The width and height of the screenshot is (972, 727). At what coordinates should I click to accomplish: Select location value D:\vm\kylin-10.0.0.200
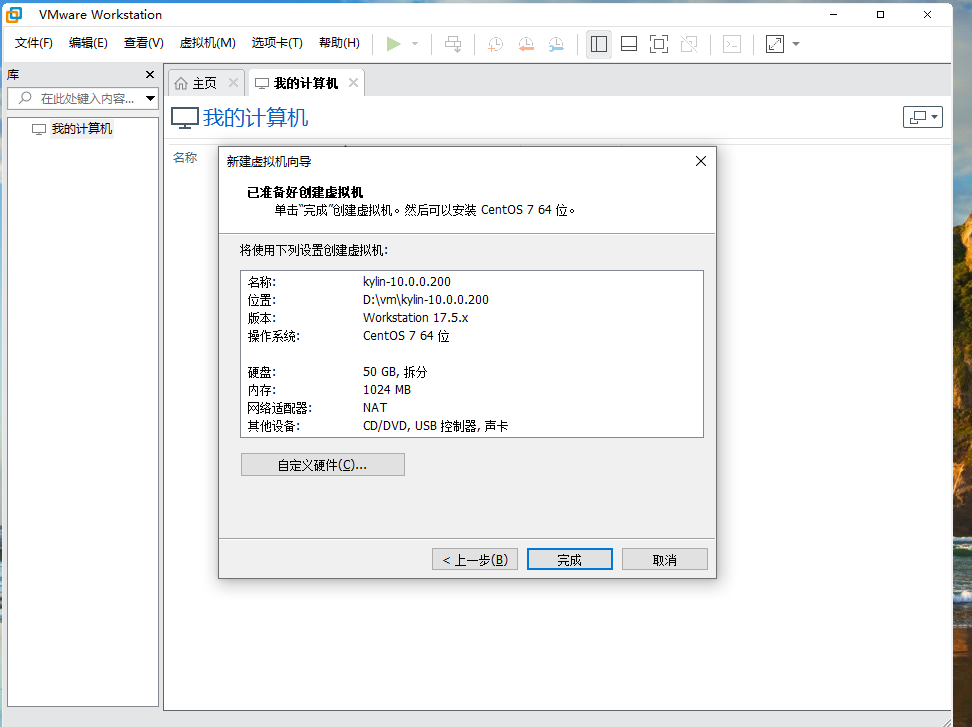click(426, 299)
